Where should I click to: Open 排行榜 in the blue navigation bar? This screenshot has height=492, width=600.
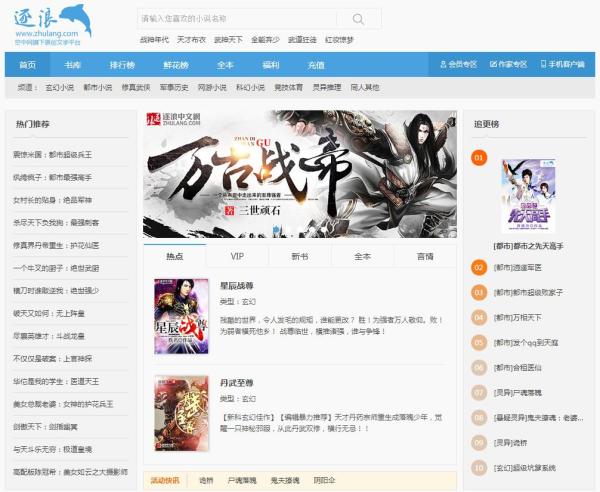pos(122,65)
